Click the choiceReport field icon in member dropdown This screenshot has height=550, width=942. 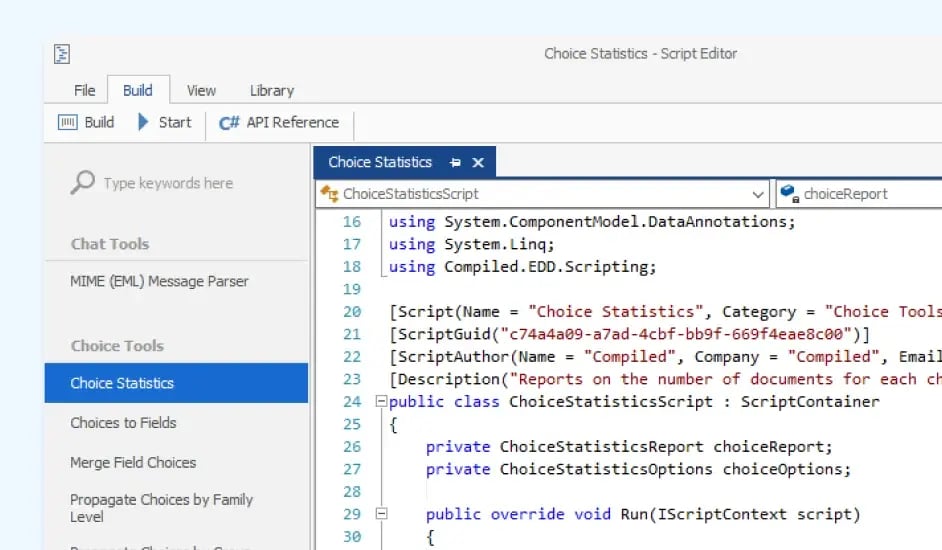pos(788,194)
